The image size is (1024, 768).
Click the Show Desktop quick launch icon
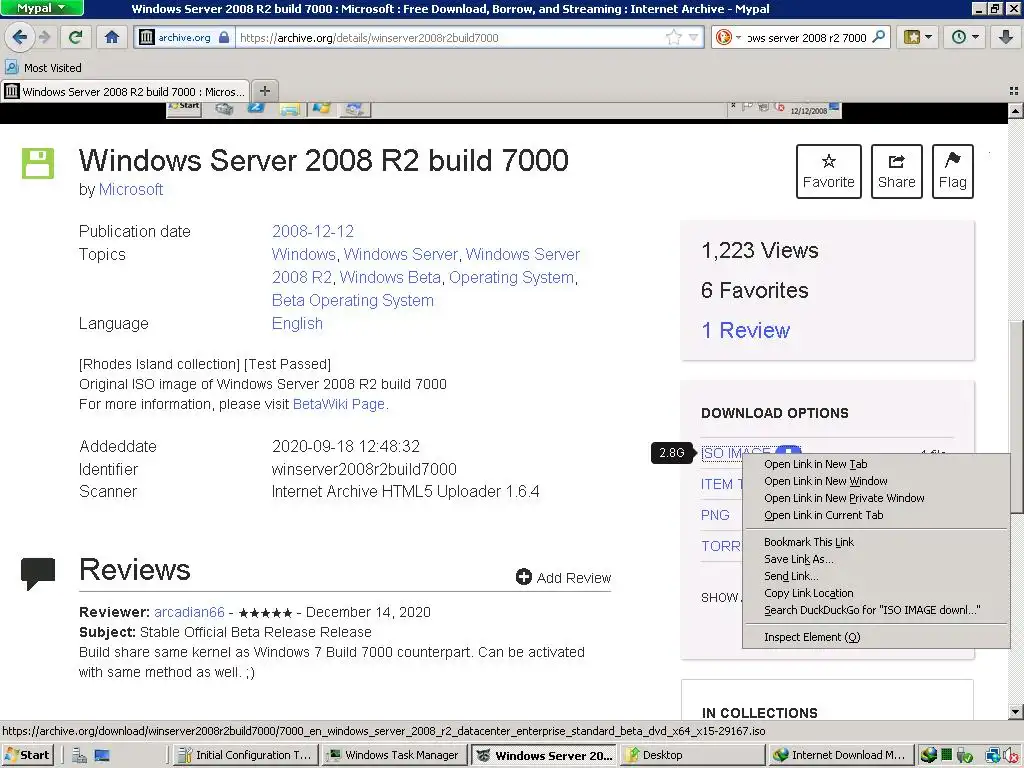point(102,756)
